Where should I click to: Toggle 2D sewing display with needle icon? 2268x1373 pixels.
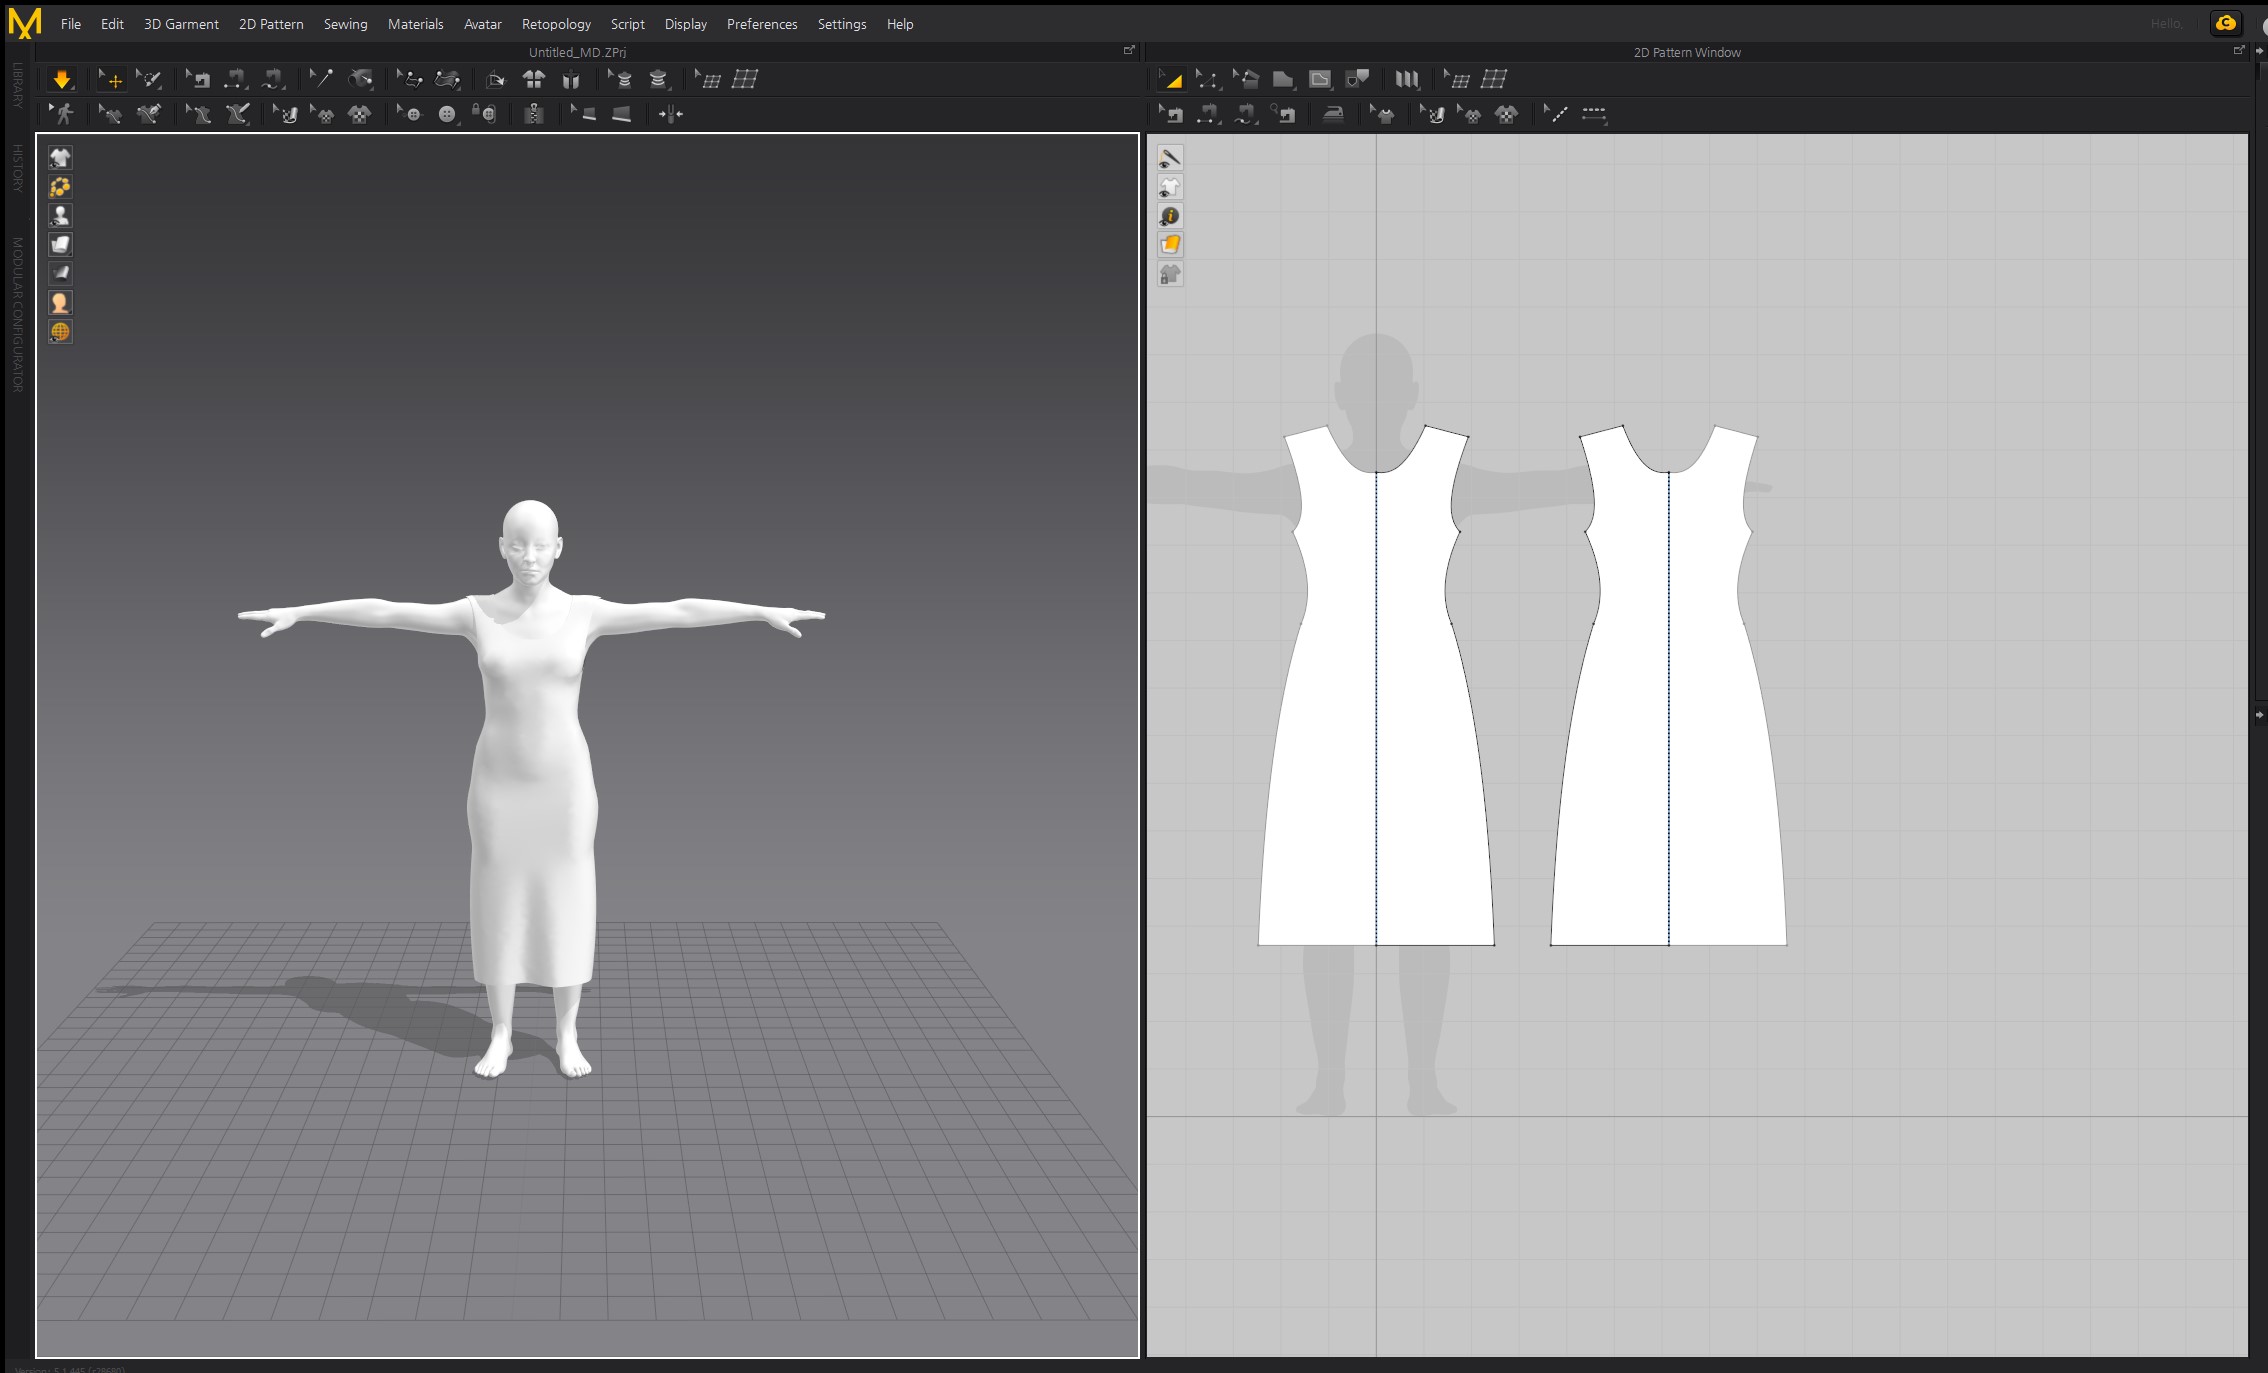point(1170,158)
